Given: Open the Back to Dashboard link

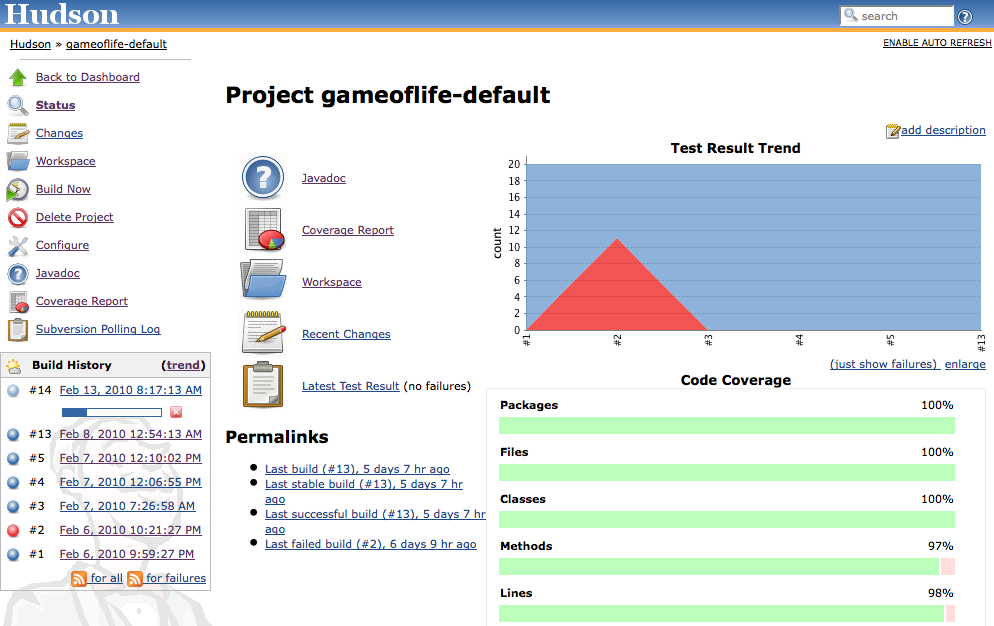Looking at the screenshot, I should (x=87, y=77).
